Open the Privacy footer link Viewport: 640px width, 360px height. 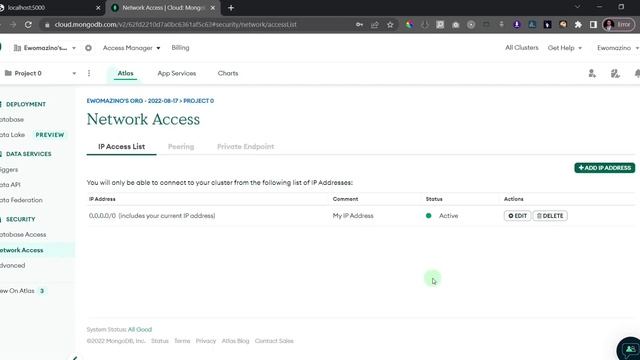(x=206, y=341)
